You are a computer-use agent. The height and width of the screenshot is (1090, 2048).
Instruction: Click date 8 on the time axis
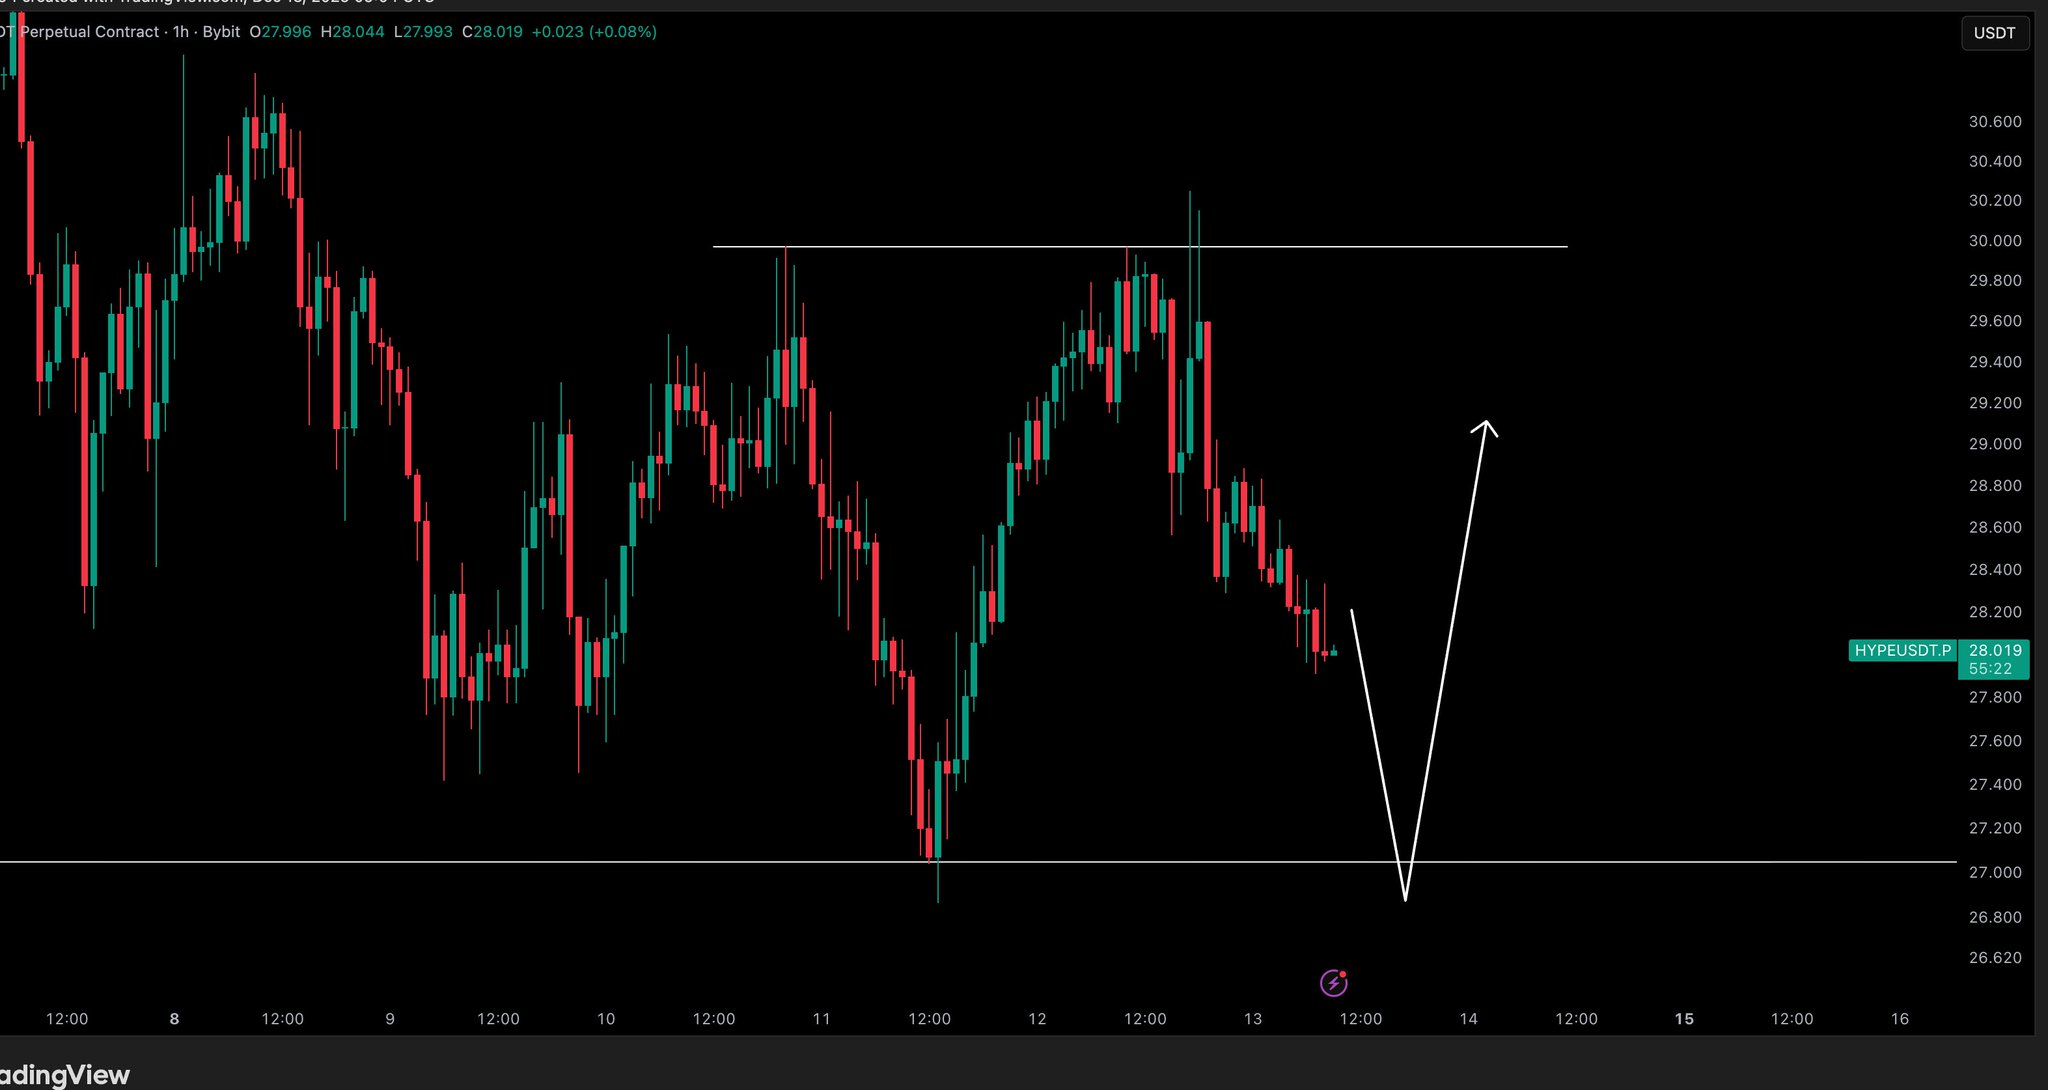coord(174,1019)
